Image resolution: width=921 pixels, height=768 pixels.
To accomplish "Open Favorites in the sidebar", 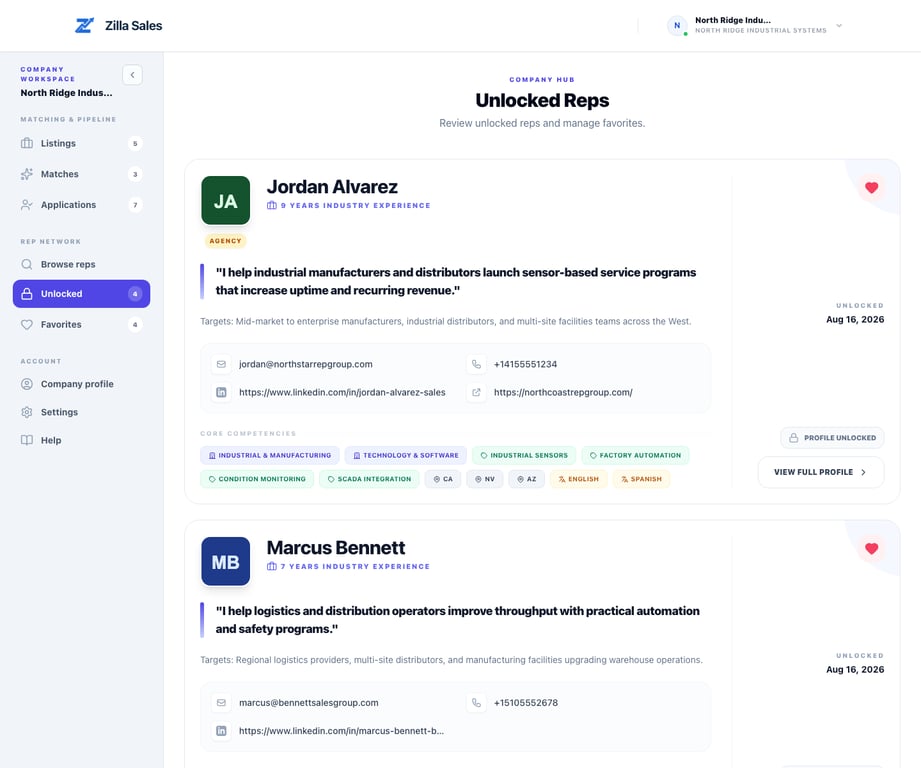I will (81, 324).
